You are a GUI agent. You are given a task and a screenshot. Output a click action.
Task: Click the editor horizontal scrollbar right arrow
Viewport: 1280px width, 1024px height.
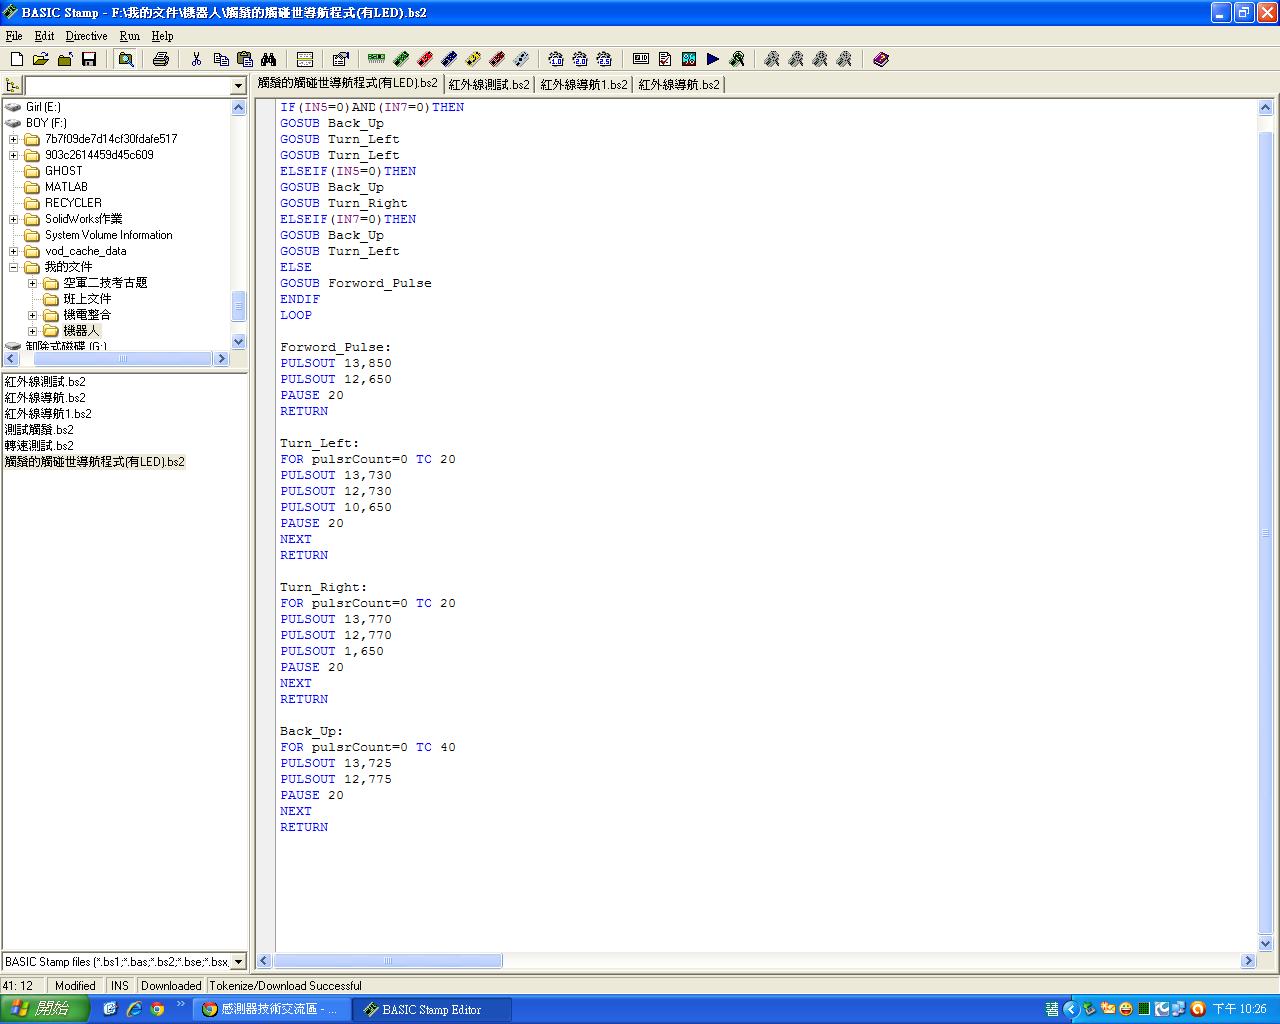pyautogui.click(x=1248, y=961)
